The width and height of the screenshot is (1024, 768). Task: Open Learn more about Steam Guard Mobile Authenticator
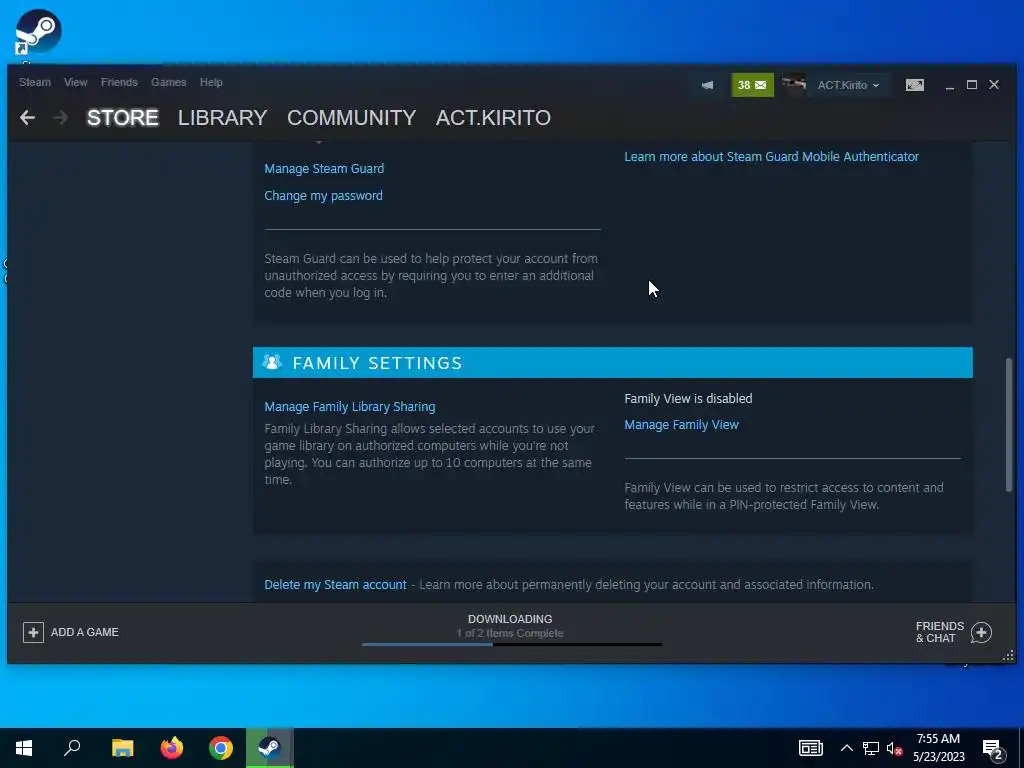coord(771,157)
